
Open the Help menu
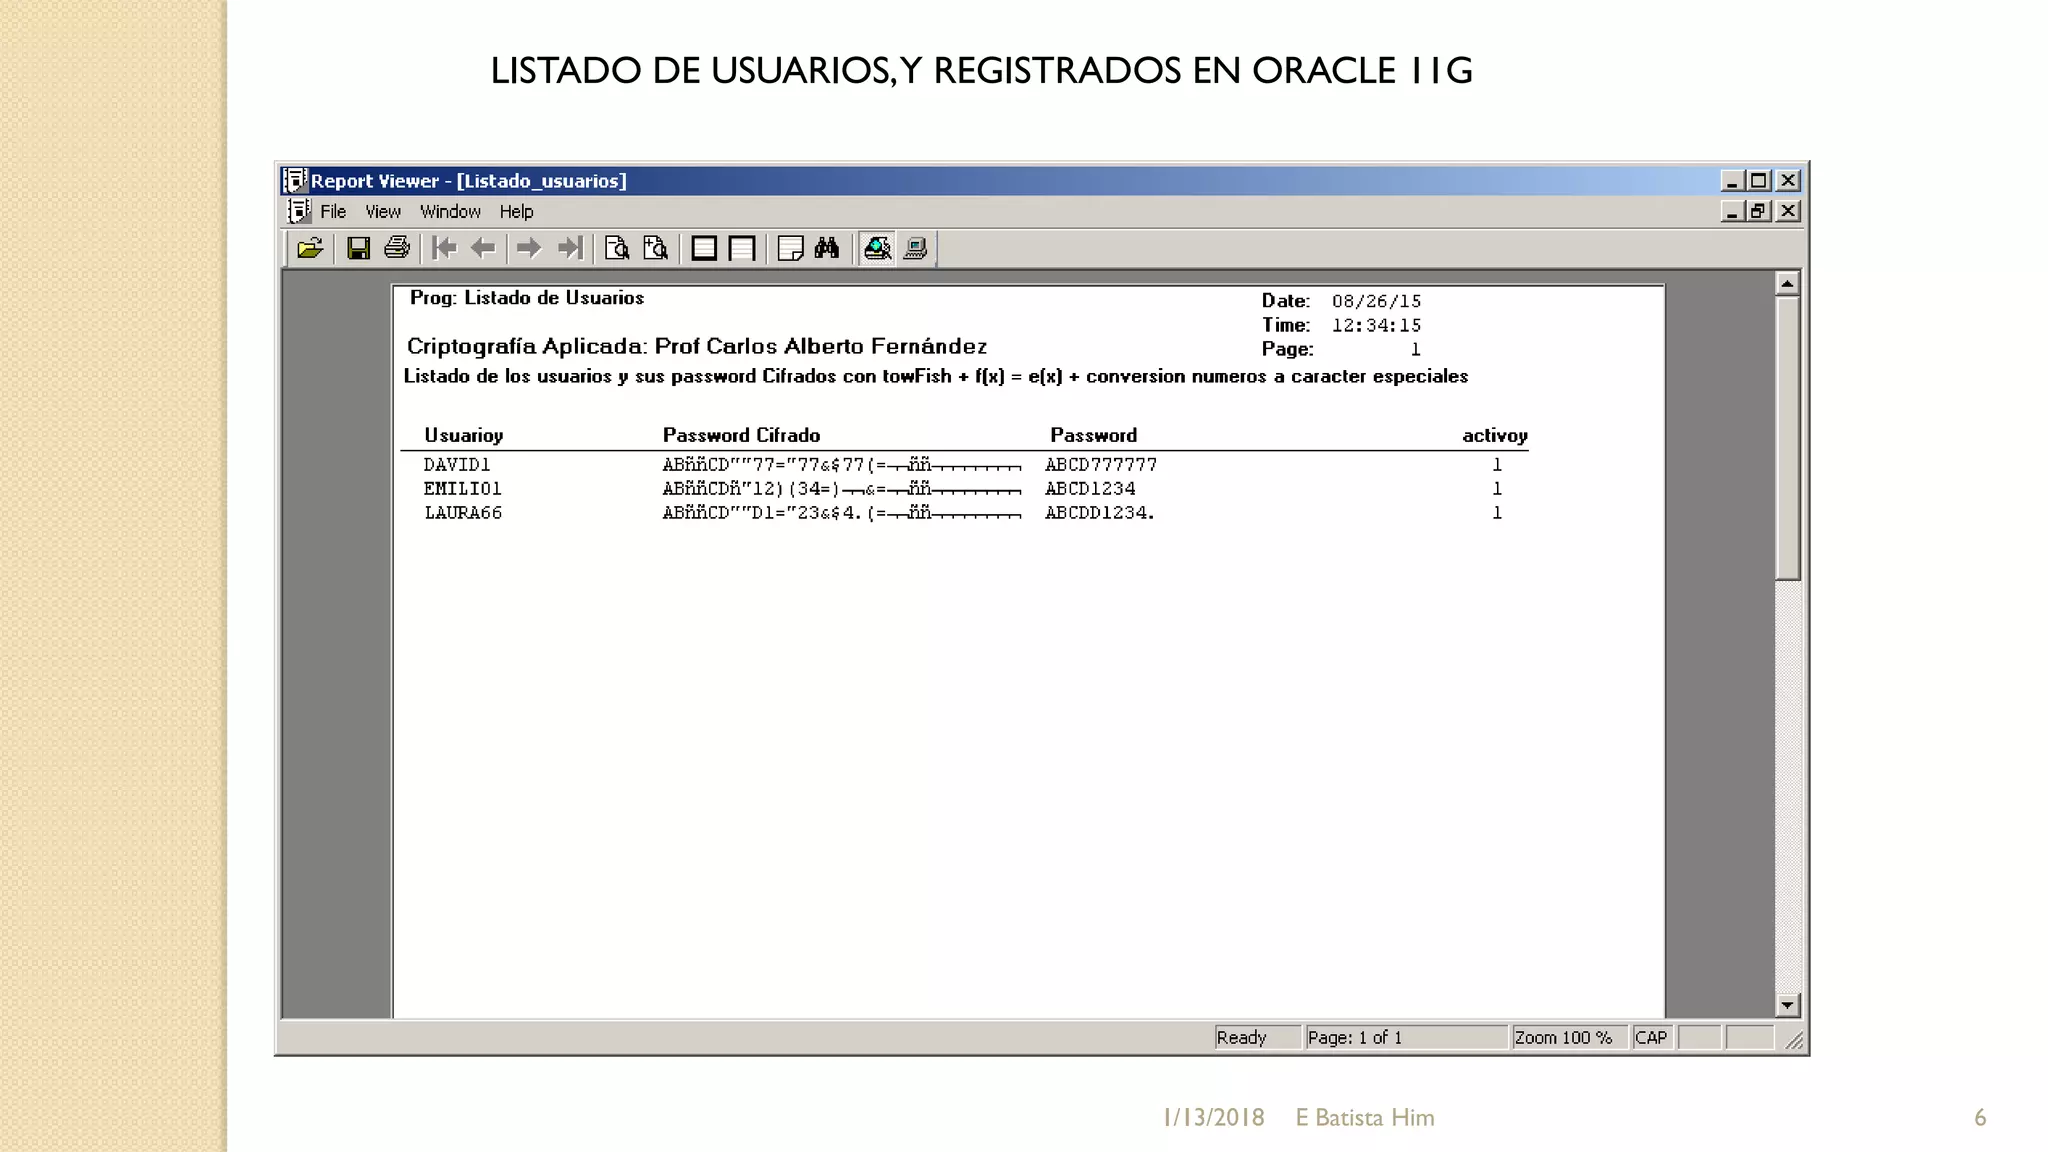(516, 212)
